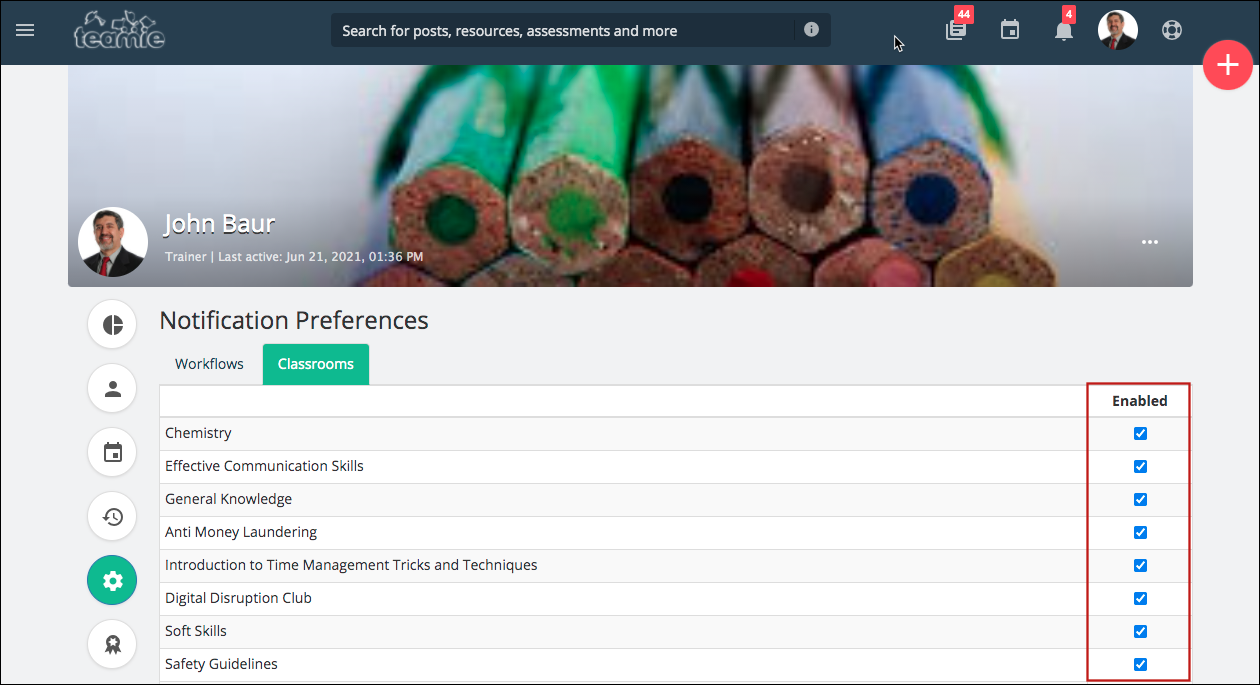Open the user avatar menu in top bar
The height and width of the screenshot is (685, 1260).
[x=1118, y=30]
